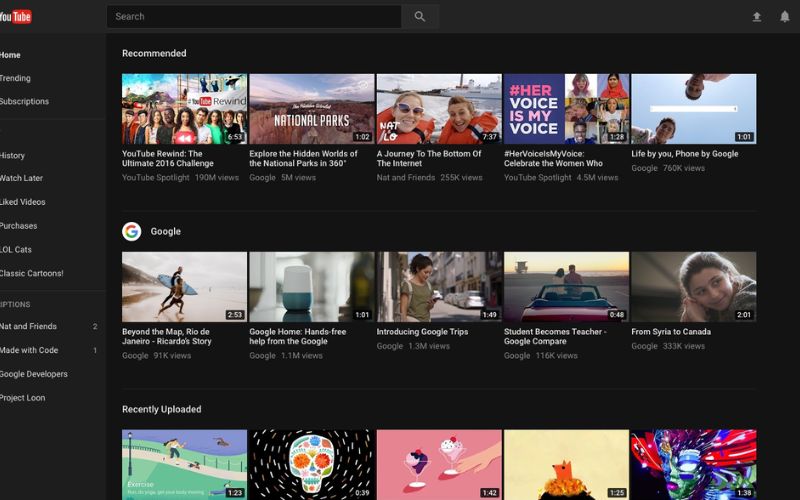The image size is (800, 500).
Task: Click title 'Student Becomes Teacher - Google Compare'
Action: coord(555,336)
